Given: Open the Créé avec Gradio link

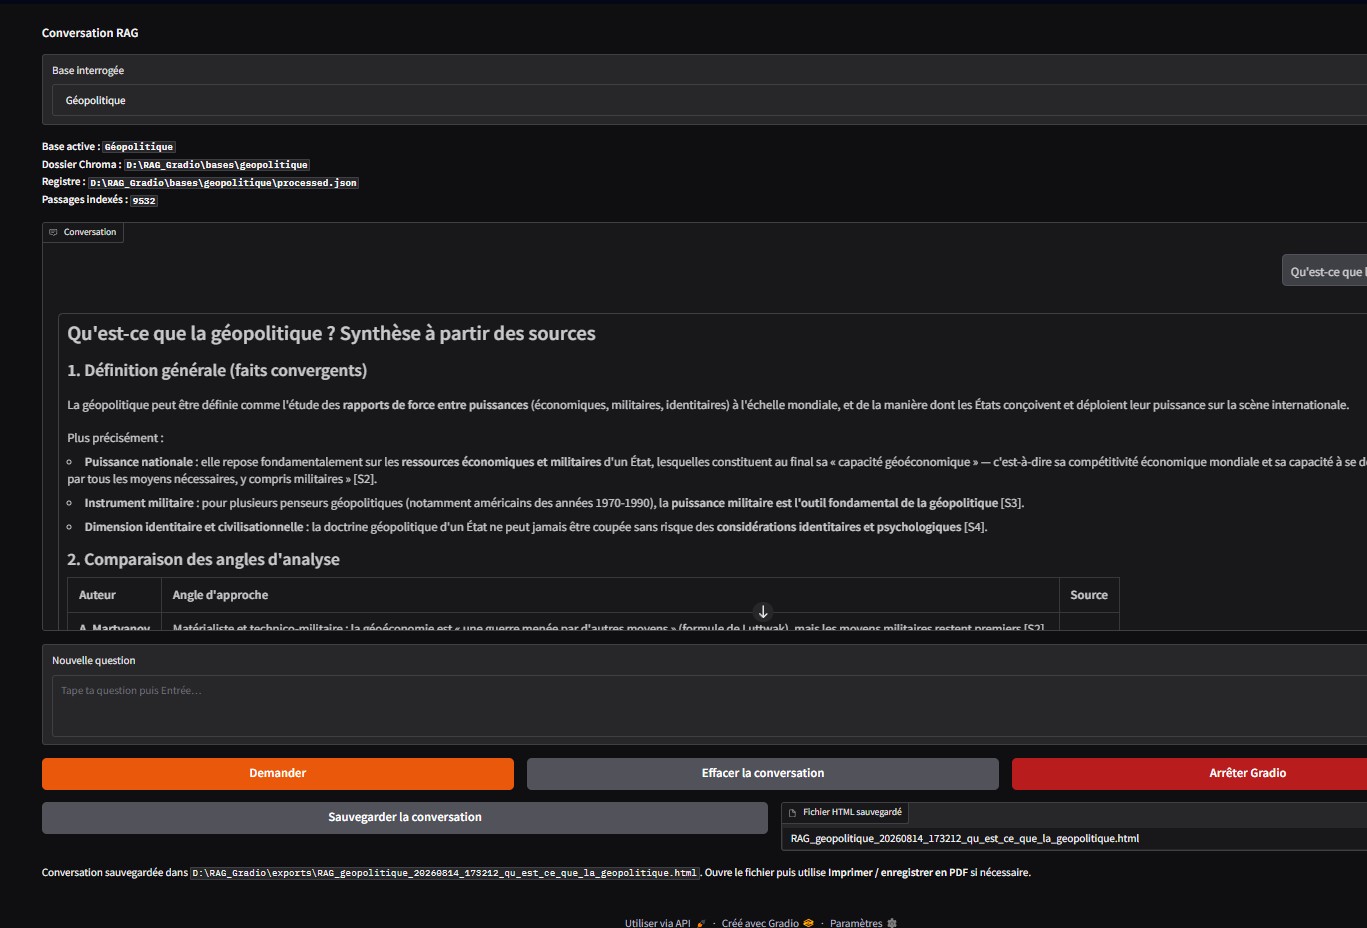Looking at the screenshot, I should tap(760, 923).
